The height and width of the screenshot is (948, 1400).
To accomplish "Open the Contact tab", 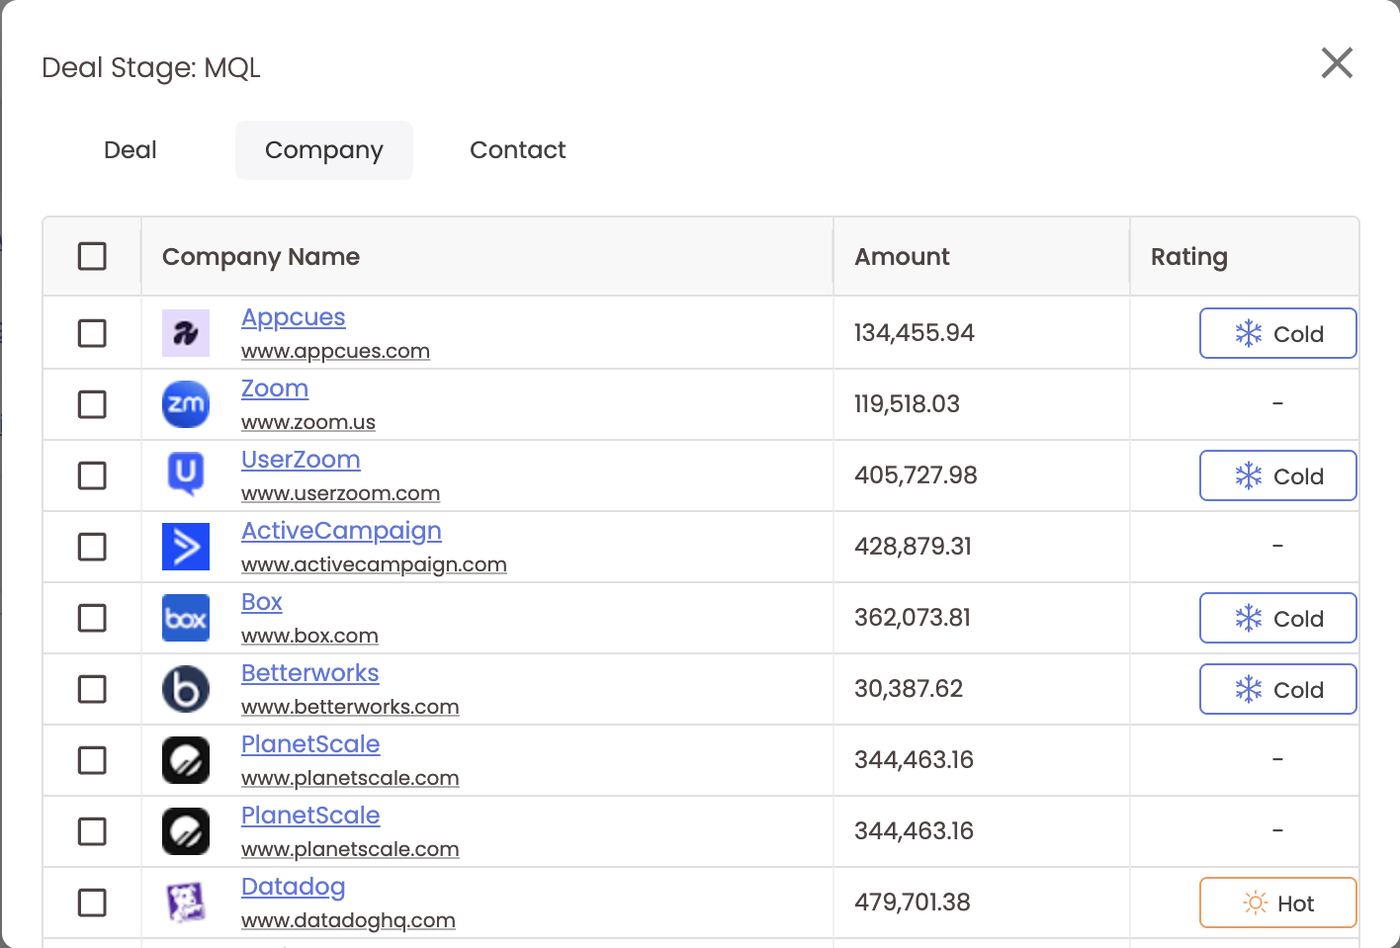I will 518,150.
